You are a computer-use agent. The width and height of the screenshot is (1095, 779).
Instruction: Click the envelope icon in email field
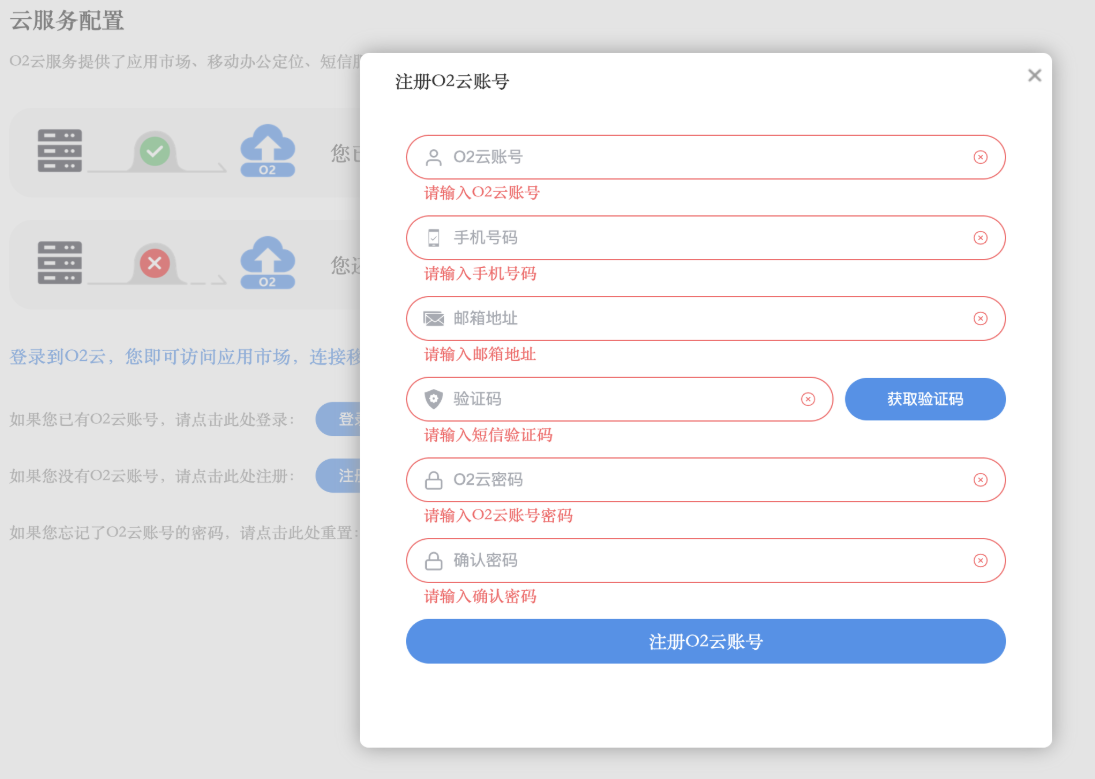pos(433,319)
